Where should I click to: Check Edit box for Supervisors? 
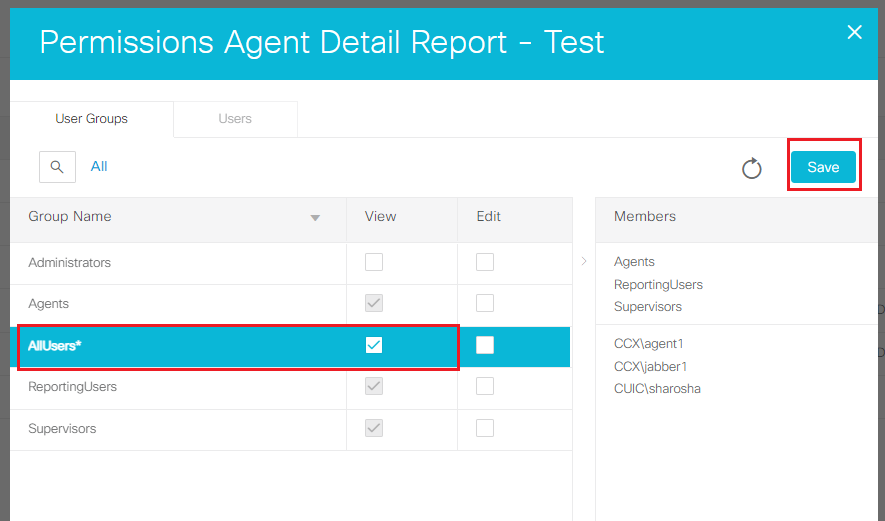[485, 428]
